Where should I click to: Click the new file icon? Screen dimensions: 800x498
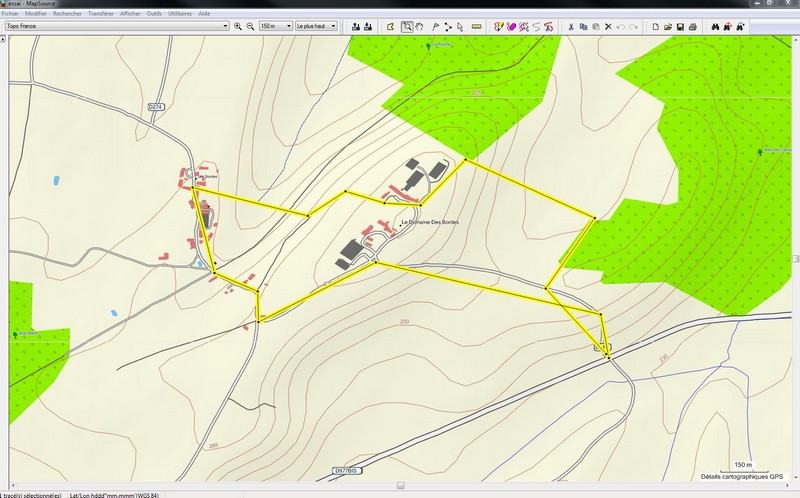(x=656, y=26)
